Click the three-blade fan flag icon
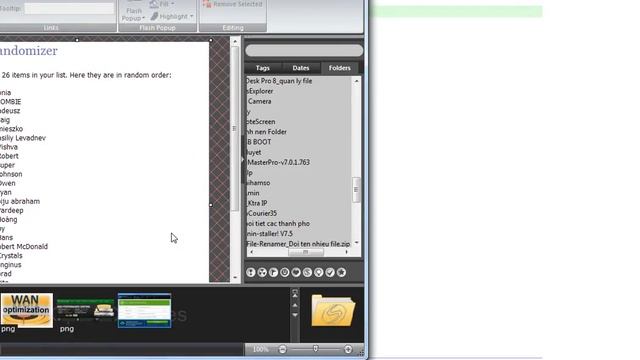The image size is (640, 360). click(x=262, y=272)
